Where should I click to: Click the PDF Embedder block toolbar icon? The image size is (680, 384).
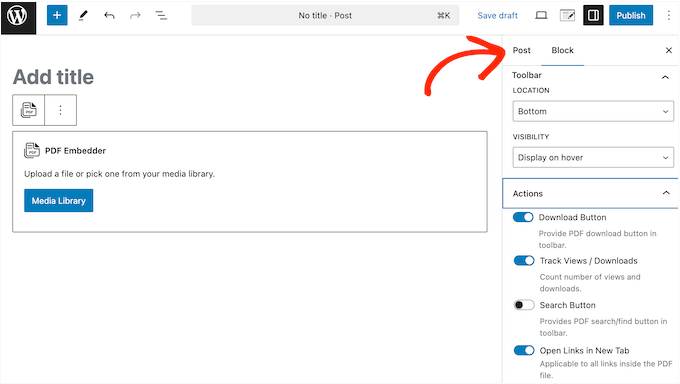(x=29, y=110)
